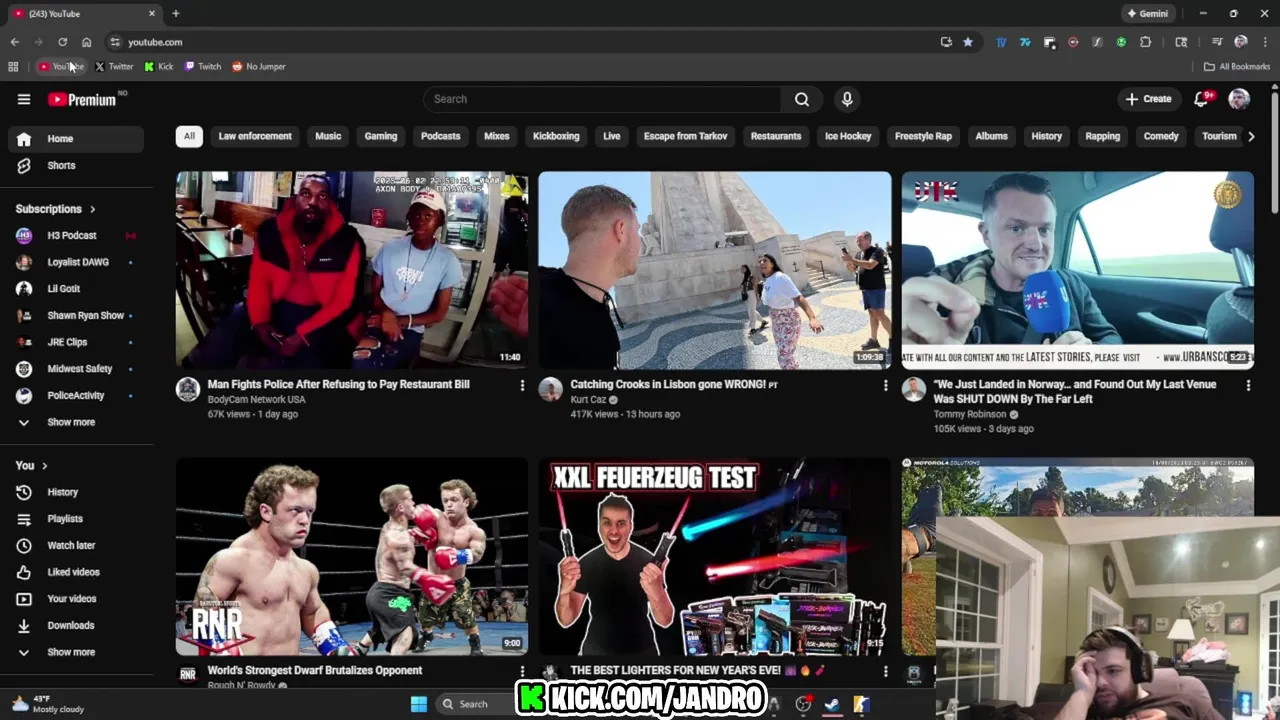Open a new browser tab
Screen dimensions: 1280x720
175,14
